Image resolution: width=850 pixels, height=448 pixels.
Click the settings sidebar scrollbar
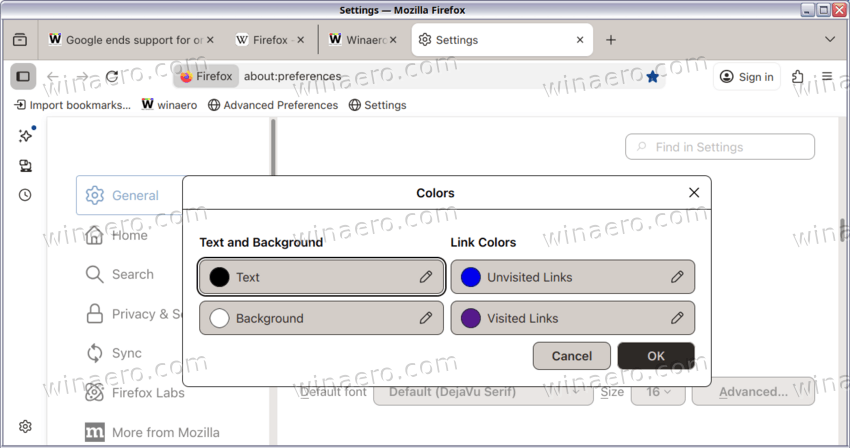273,146
